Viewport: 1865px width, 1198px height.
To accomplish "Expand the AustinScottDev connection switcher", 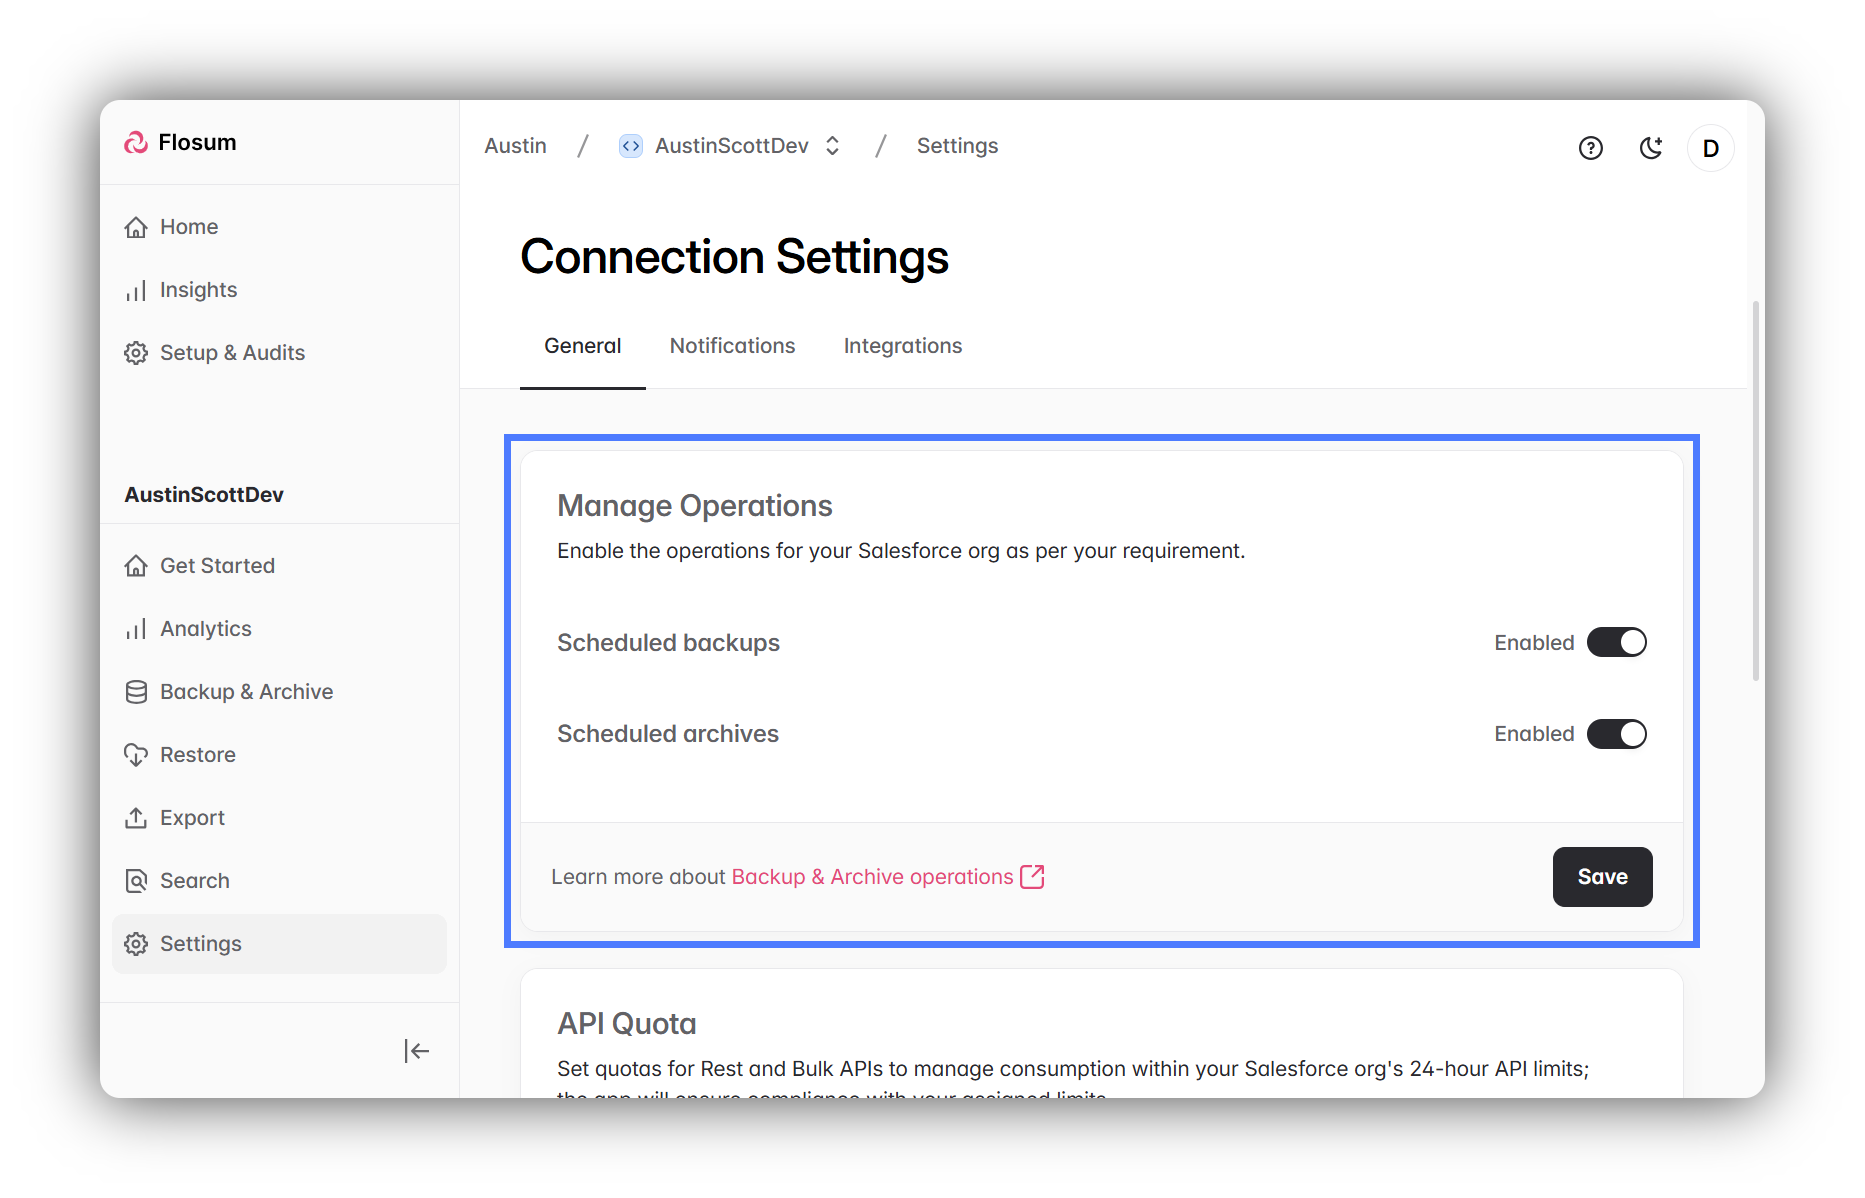I will coord(832,146).
